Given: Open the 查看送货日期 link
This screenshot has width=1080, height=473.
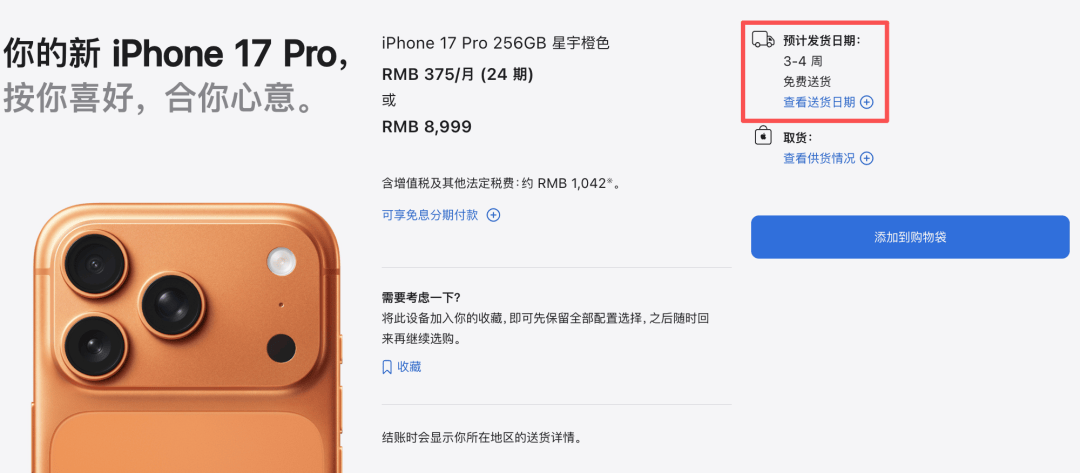Looking at the screenshot, I should pos(819,103).
